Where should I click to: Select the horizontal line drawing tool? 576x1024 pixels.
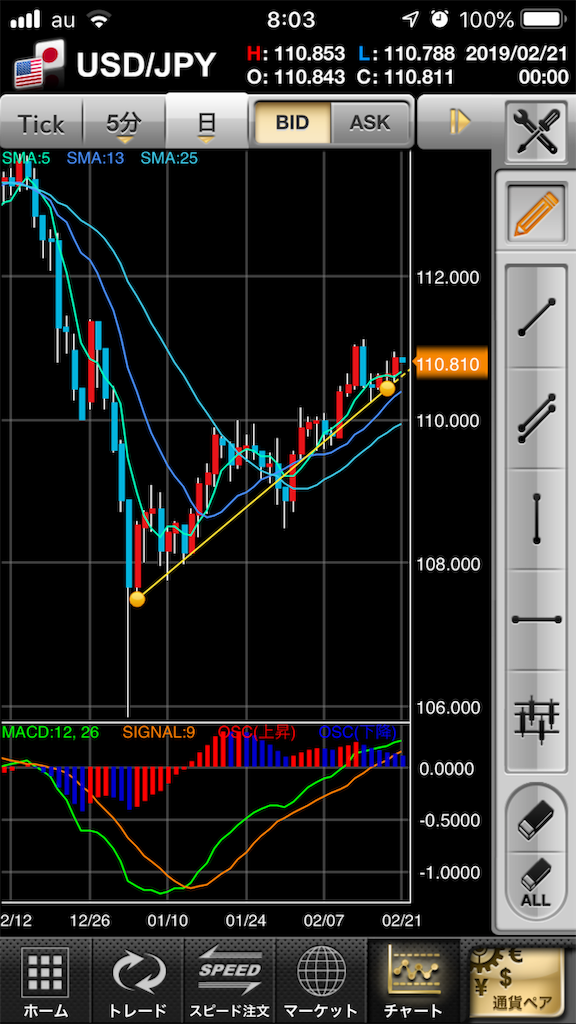pos(536,620)
